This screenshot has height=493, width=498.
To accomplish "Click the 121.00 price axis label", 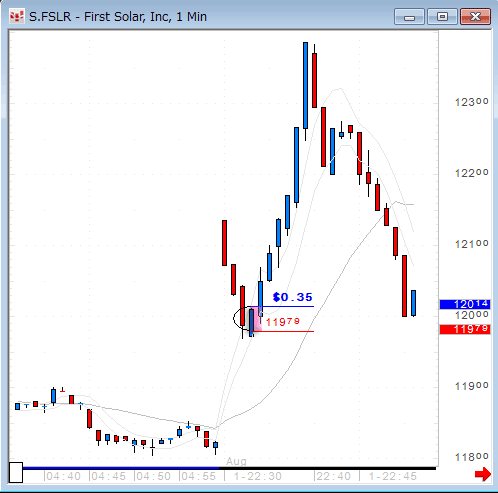I will coord(472,244).
